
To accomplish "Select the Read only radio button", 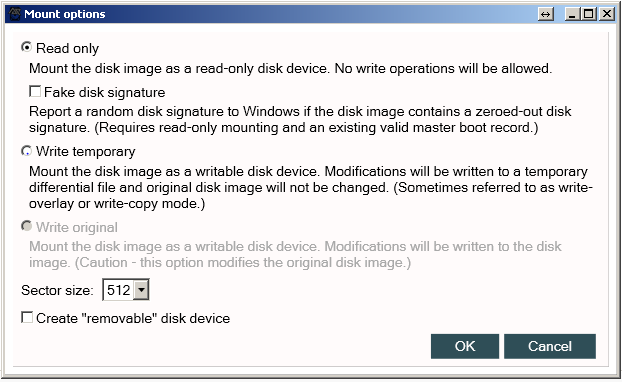I will [26, 48].
